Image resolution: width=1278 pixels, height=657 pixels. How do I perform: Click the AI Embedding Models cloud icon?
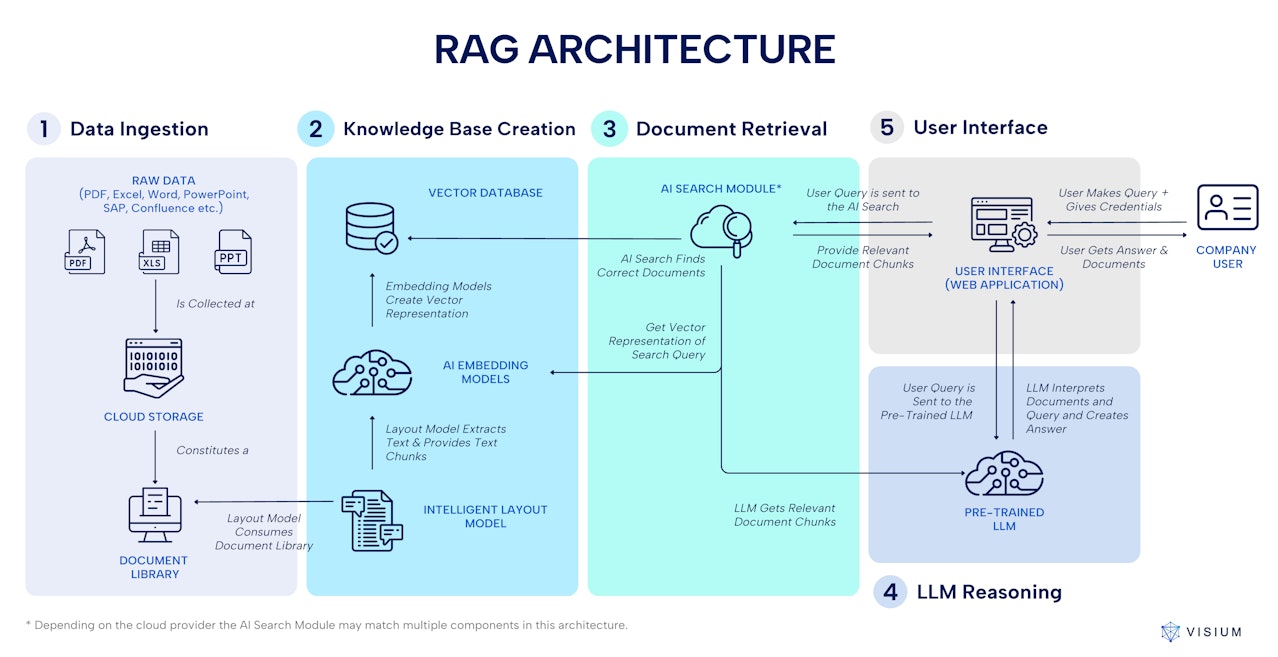[372, 373]
